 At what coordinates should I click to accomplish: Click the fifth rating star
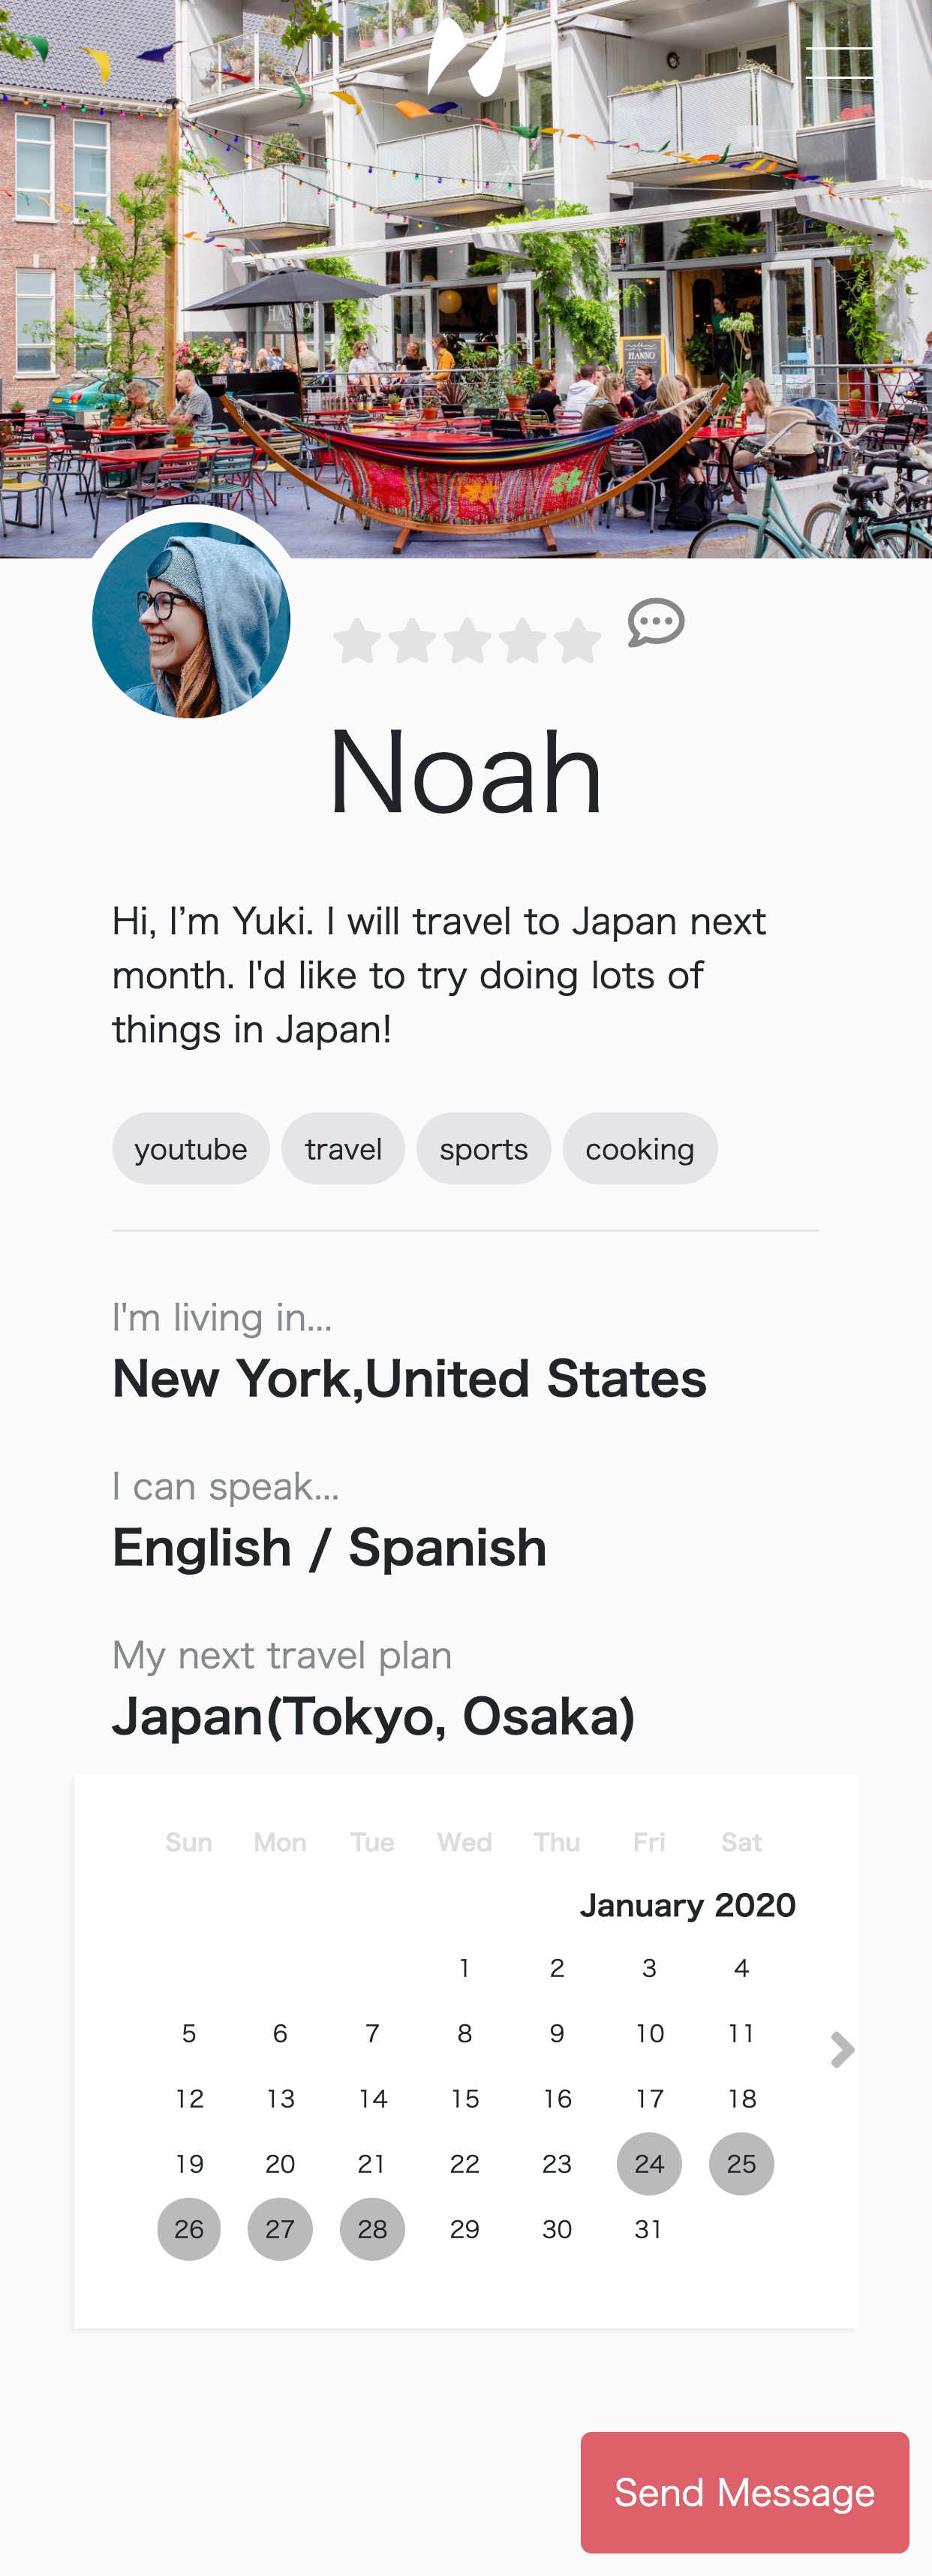[x=577, y=641]
